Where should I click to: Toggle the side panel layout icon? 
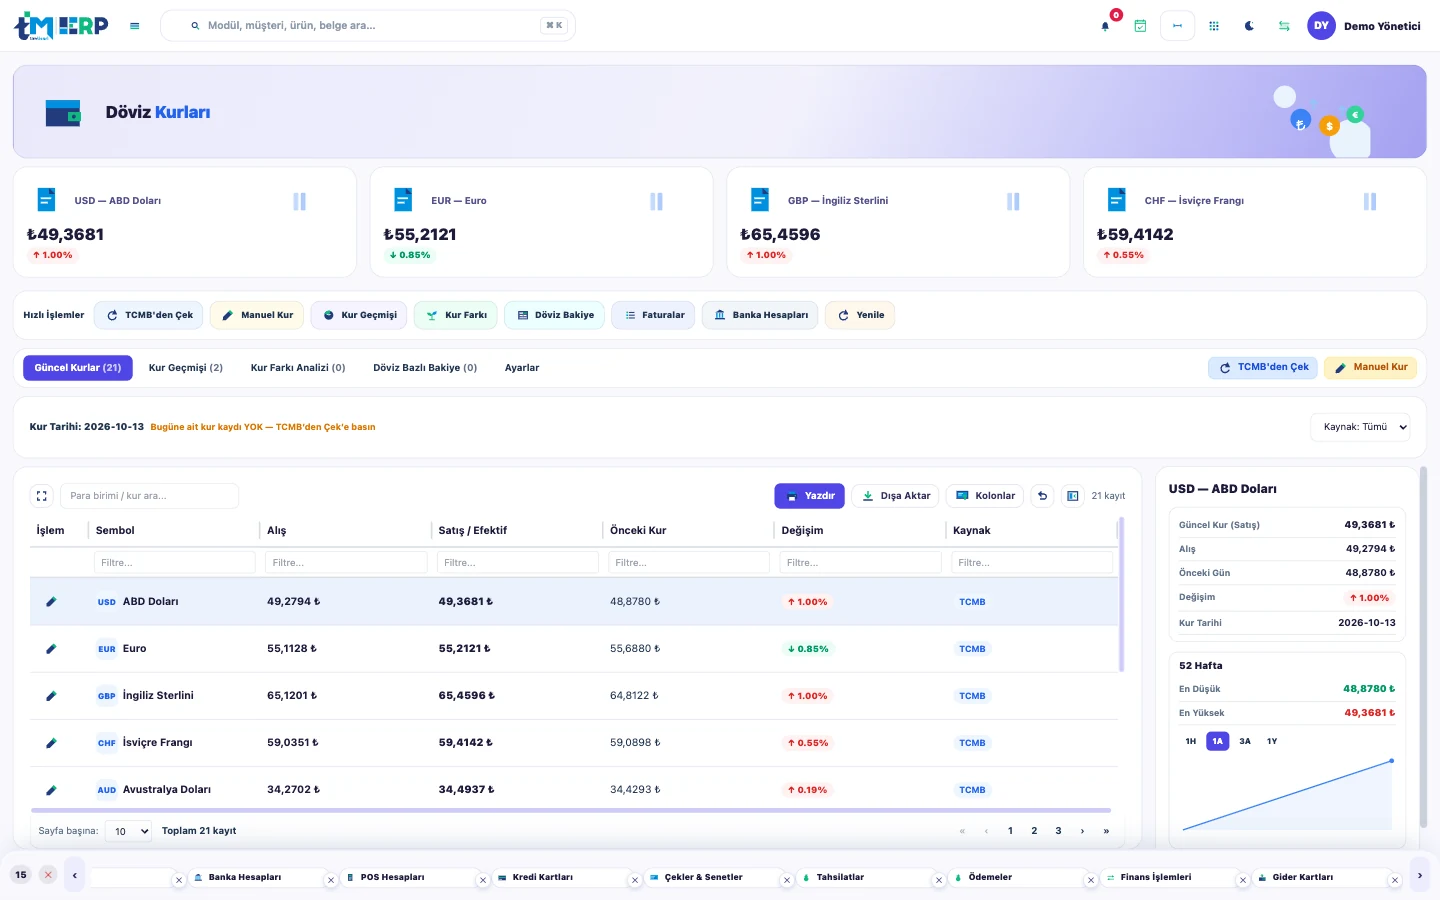coord(1072,496)
